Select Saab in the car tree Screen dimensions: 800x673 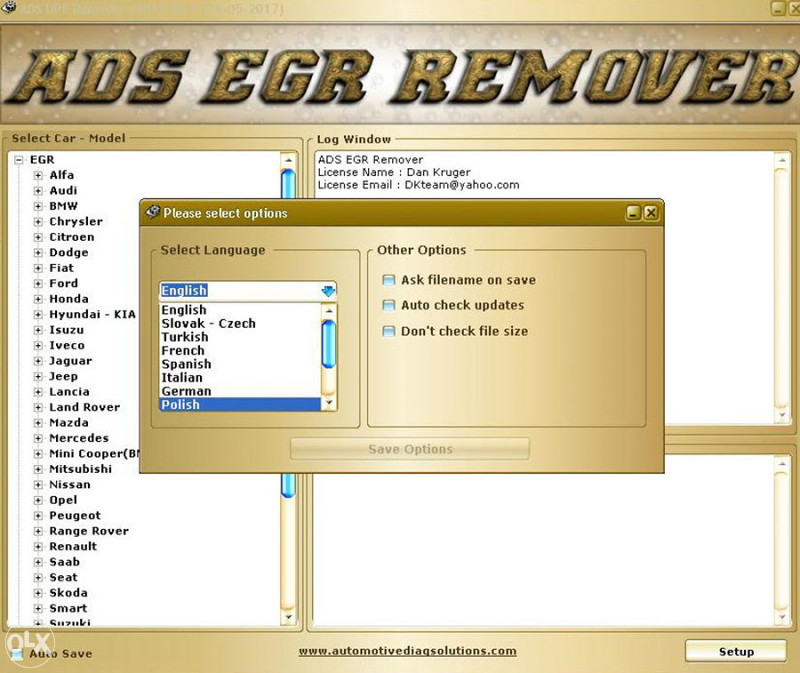[x=64, y=562]
